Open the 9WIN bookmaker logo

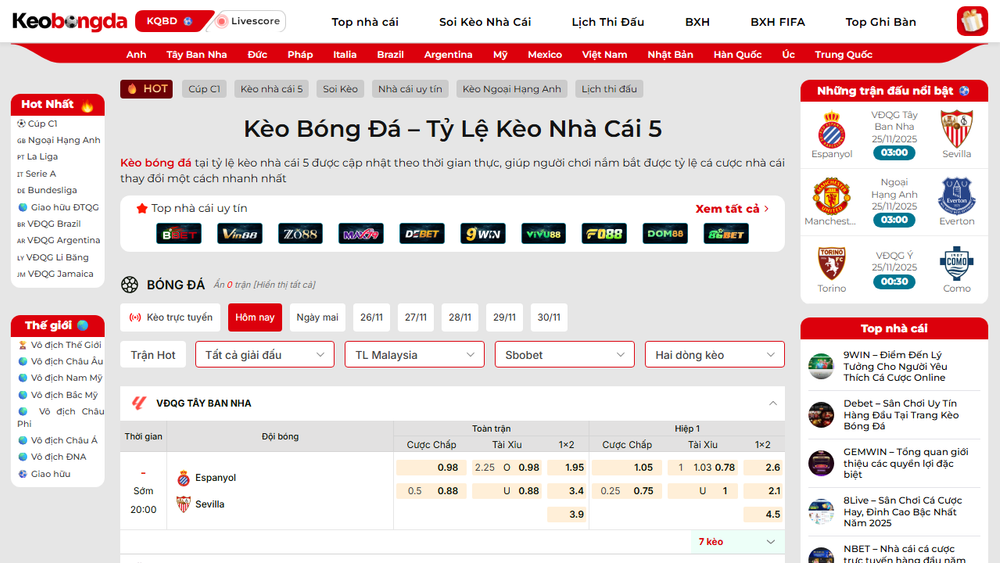pos(483,234)
